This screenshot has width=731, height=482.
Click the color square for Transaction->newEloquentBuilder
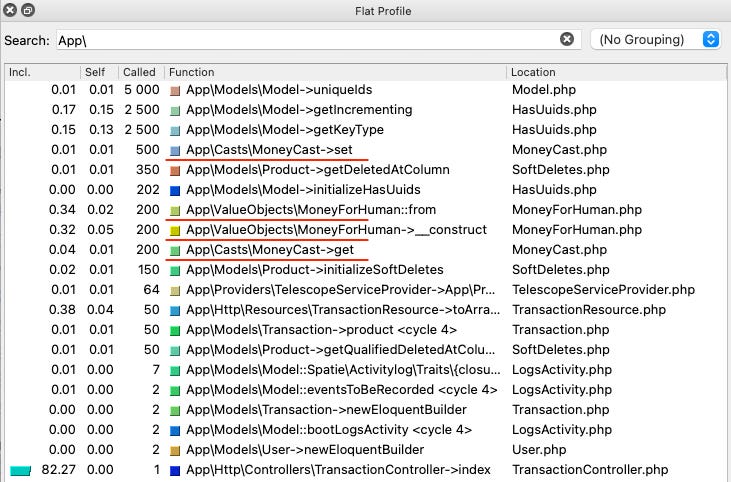(175, 411)
